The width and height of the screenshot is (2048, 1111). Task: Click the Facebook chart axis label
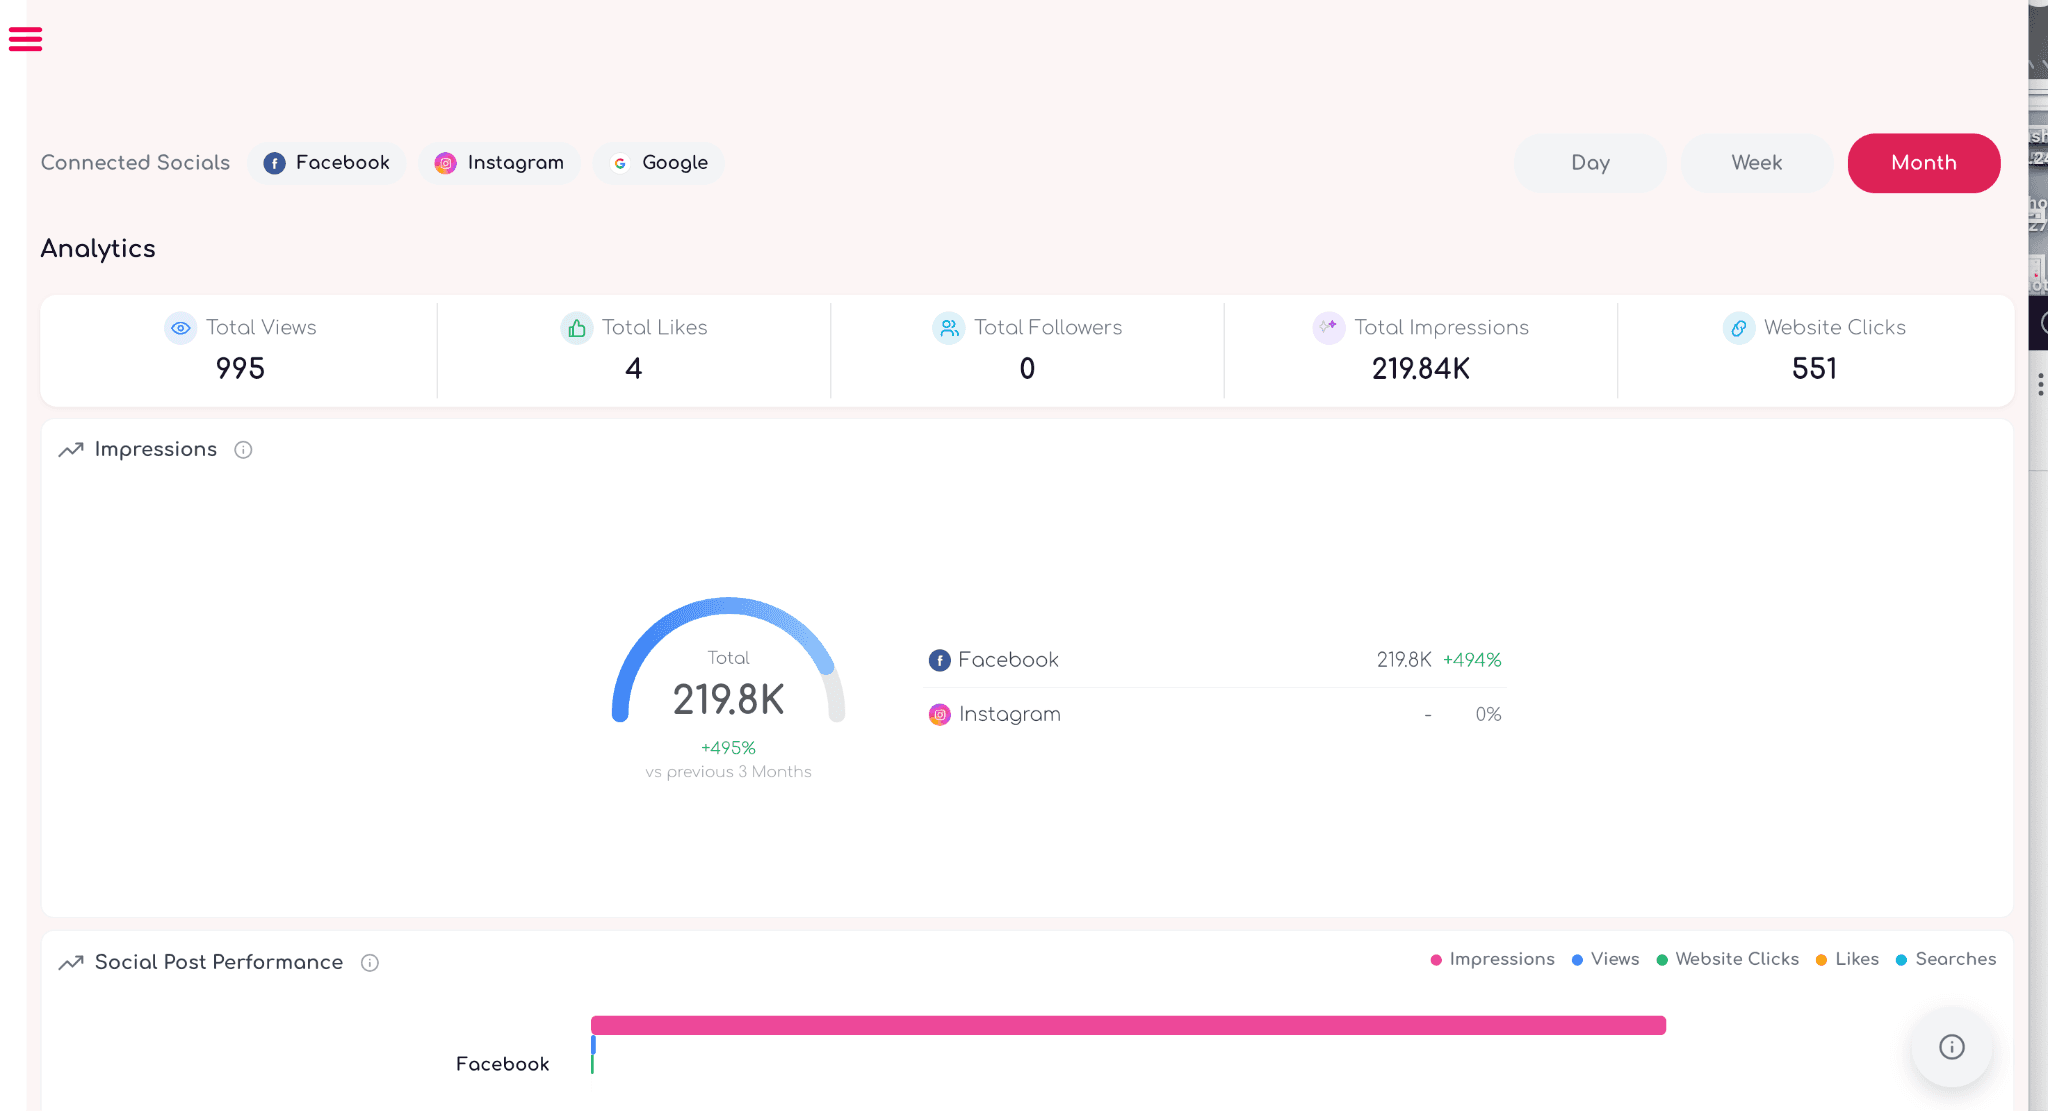pos(503,1064)
